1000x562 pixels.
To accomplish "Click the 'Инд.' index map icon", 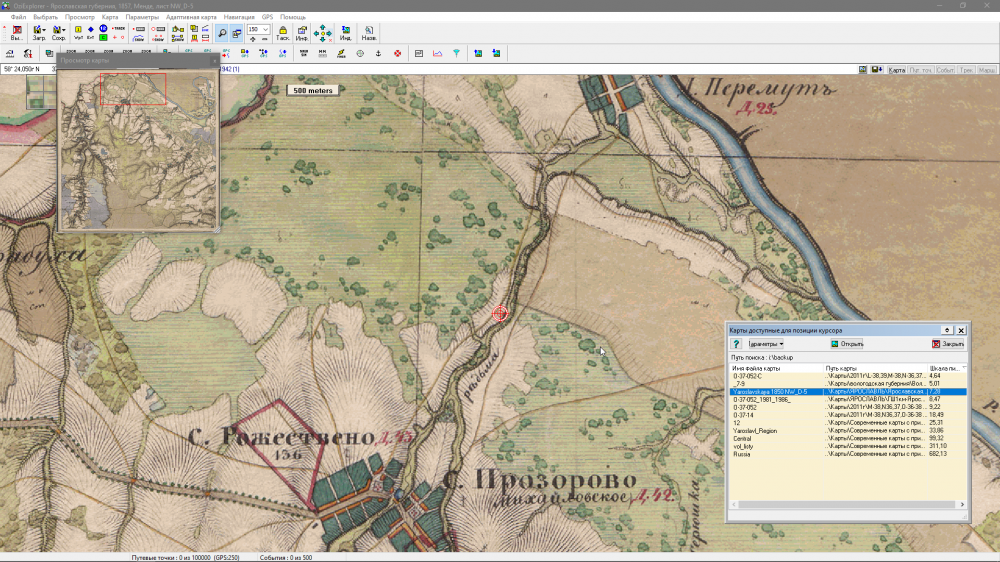I will (345, 33).
